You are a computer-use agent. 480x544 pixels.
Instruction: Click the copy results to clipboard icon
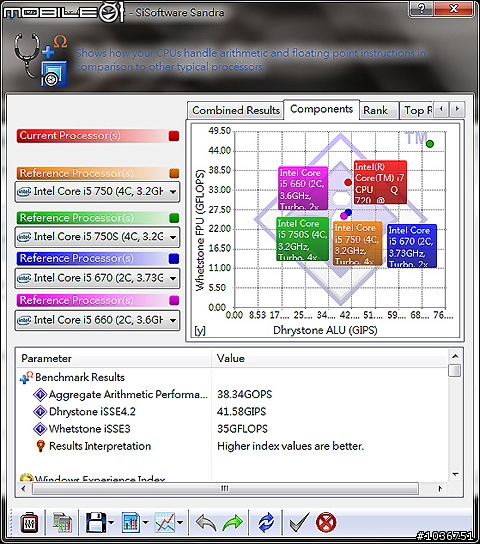tap(62, 523)
